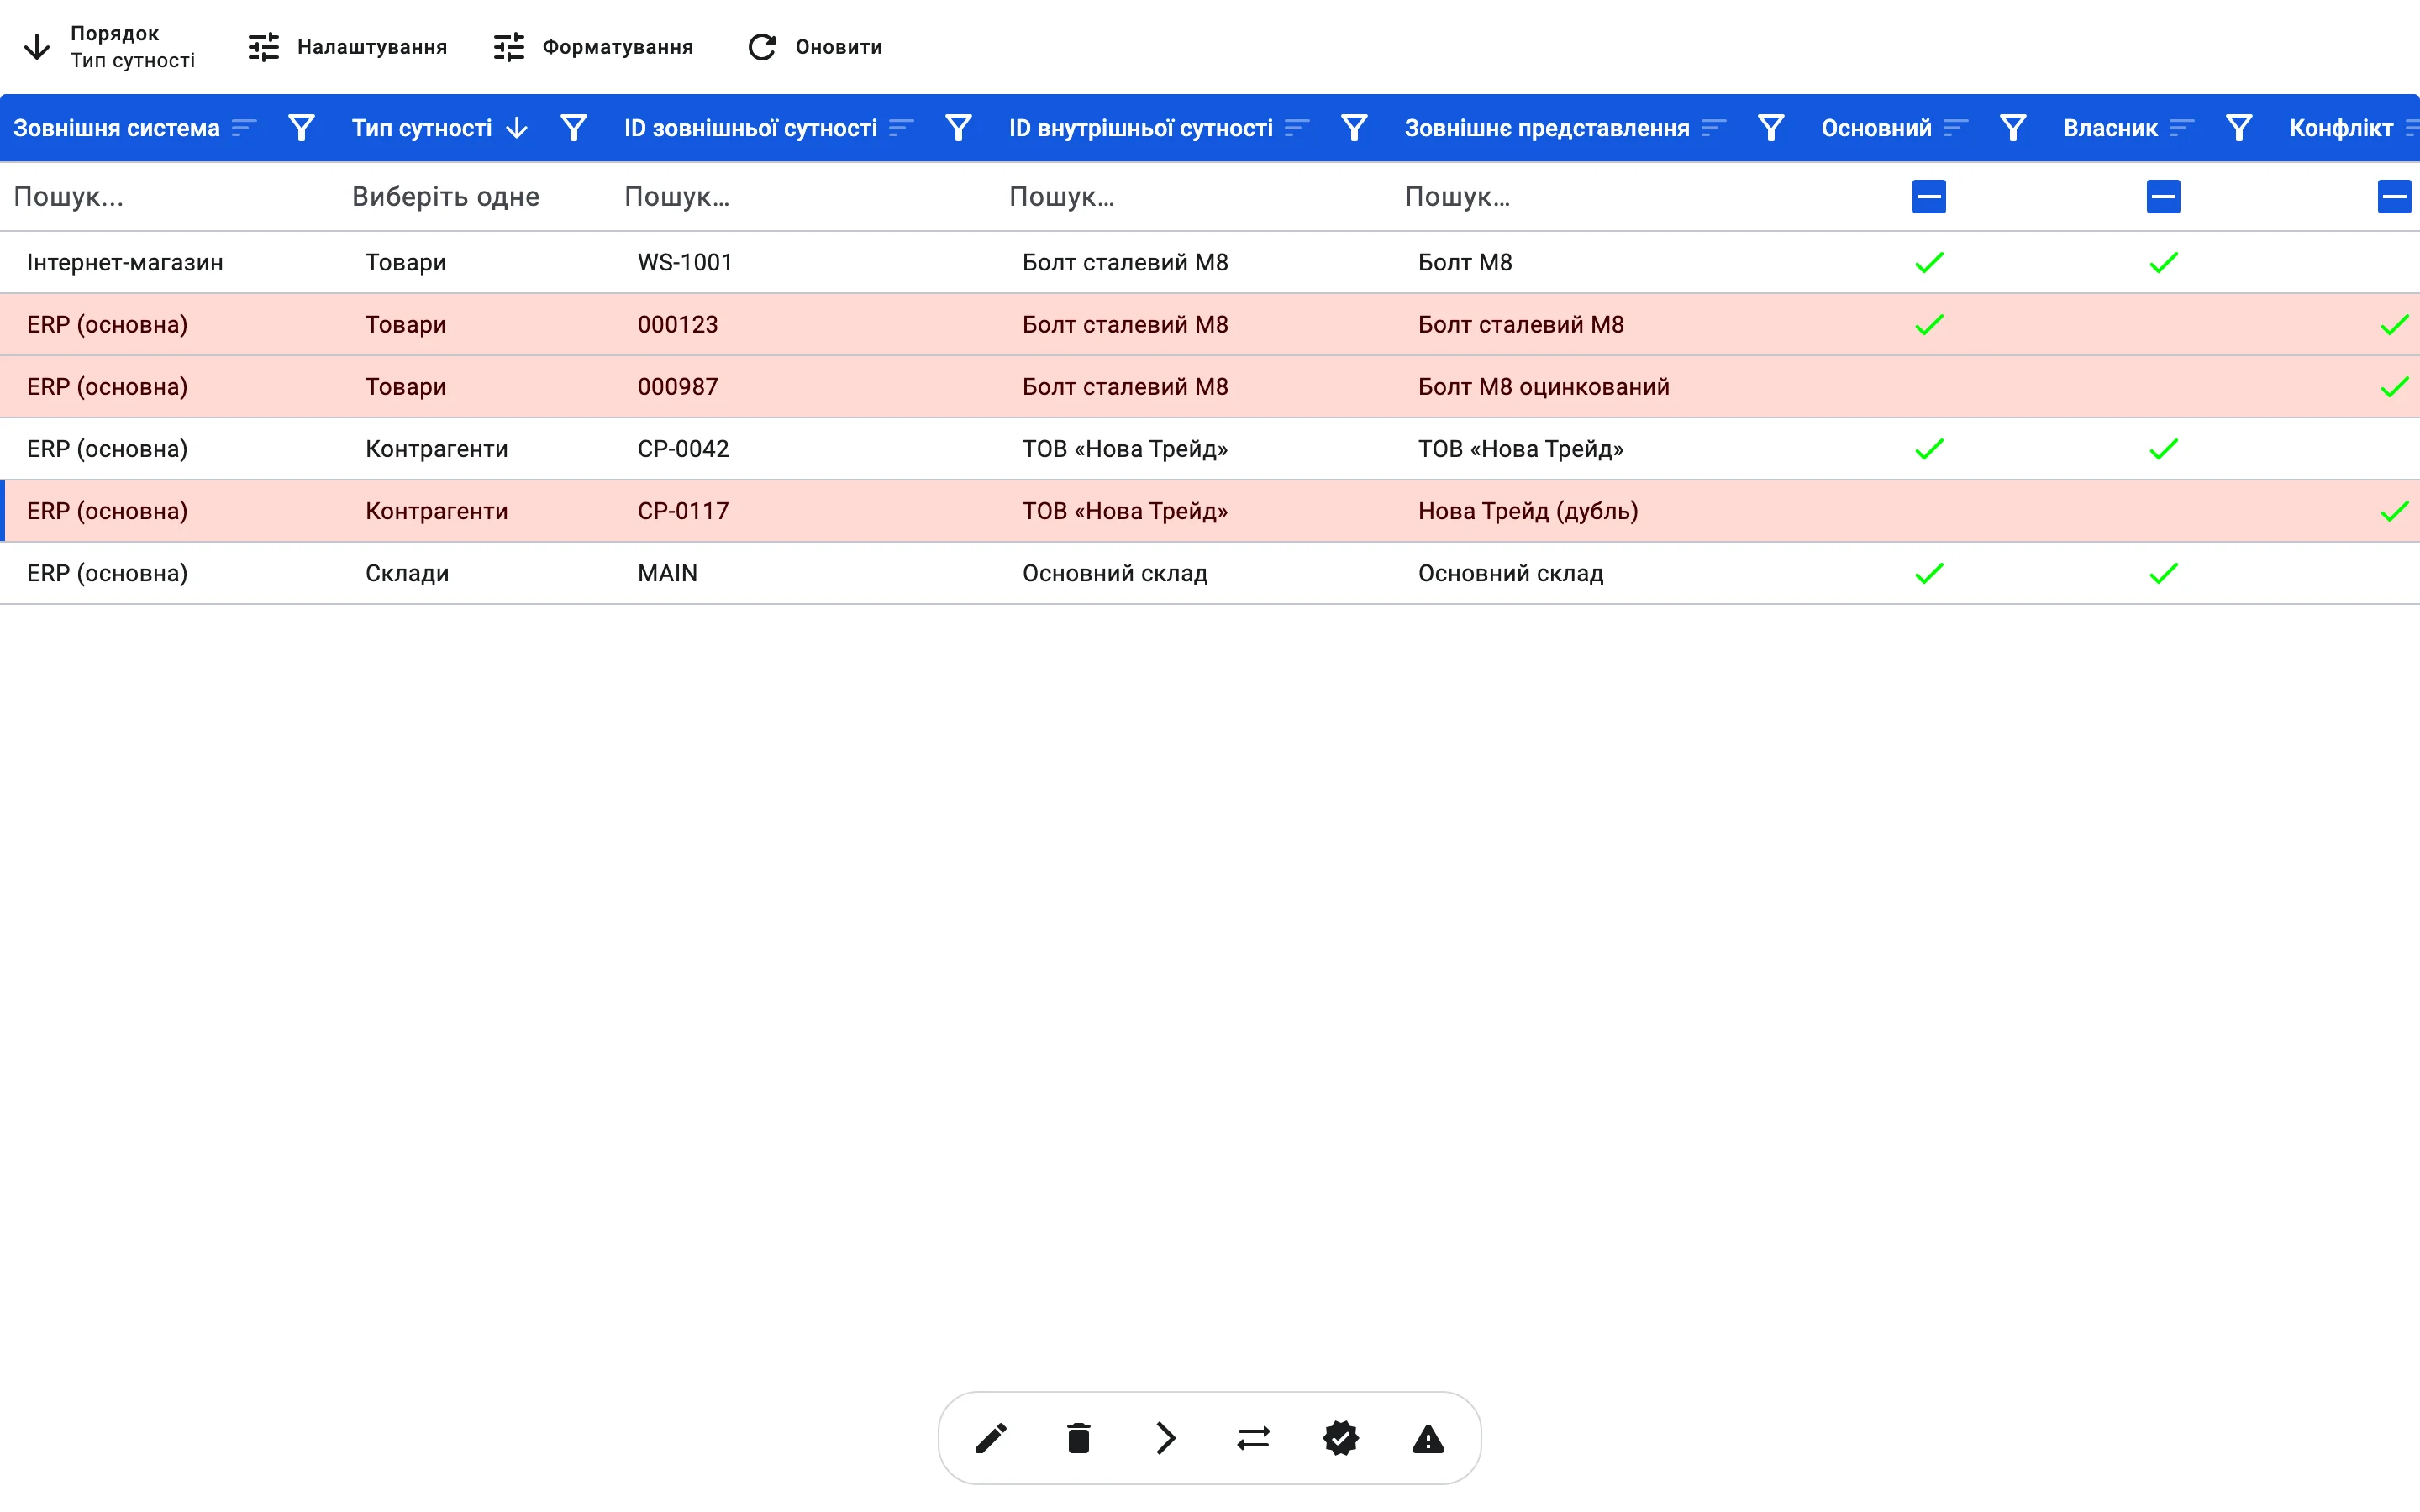The image size is (2420, 1512).
Task: Click the ID внутрішньої сутності search field
Action: pos(1193,197)
